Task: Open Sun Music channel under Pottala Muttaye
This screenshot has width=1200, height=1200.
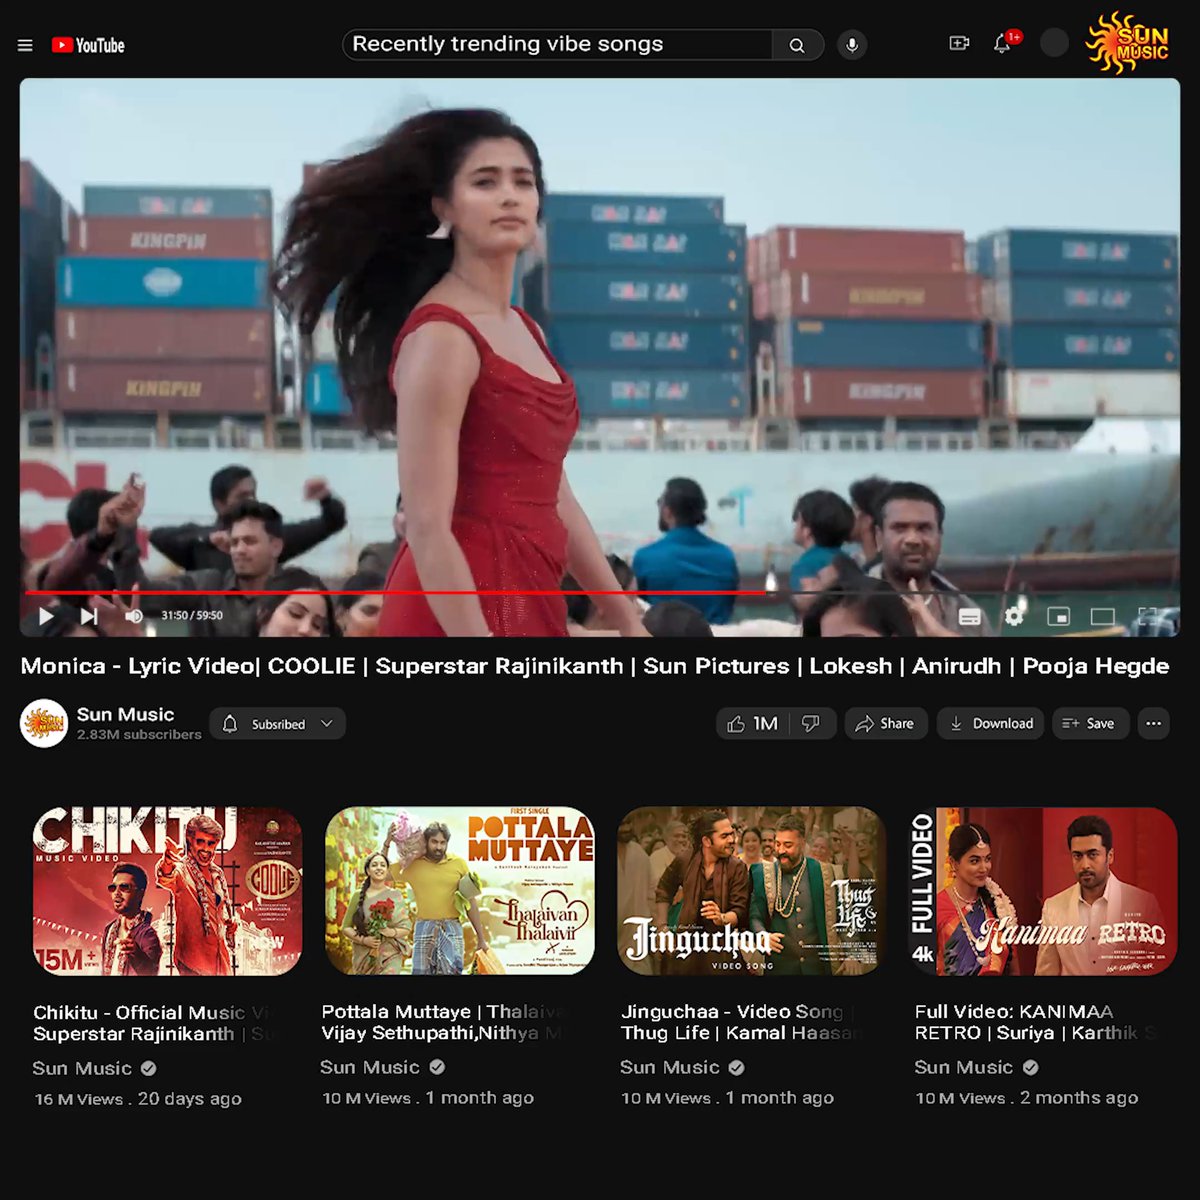Action: pos(370,1067)
